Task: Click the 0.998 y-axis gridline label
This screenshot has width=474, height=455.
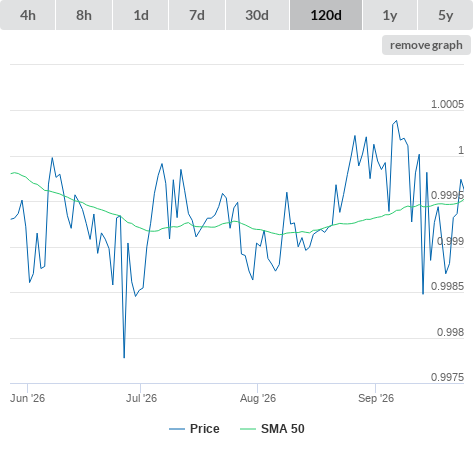Action: point(450,332)
